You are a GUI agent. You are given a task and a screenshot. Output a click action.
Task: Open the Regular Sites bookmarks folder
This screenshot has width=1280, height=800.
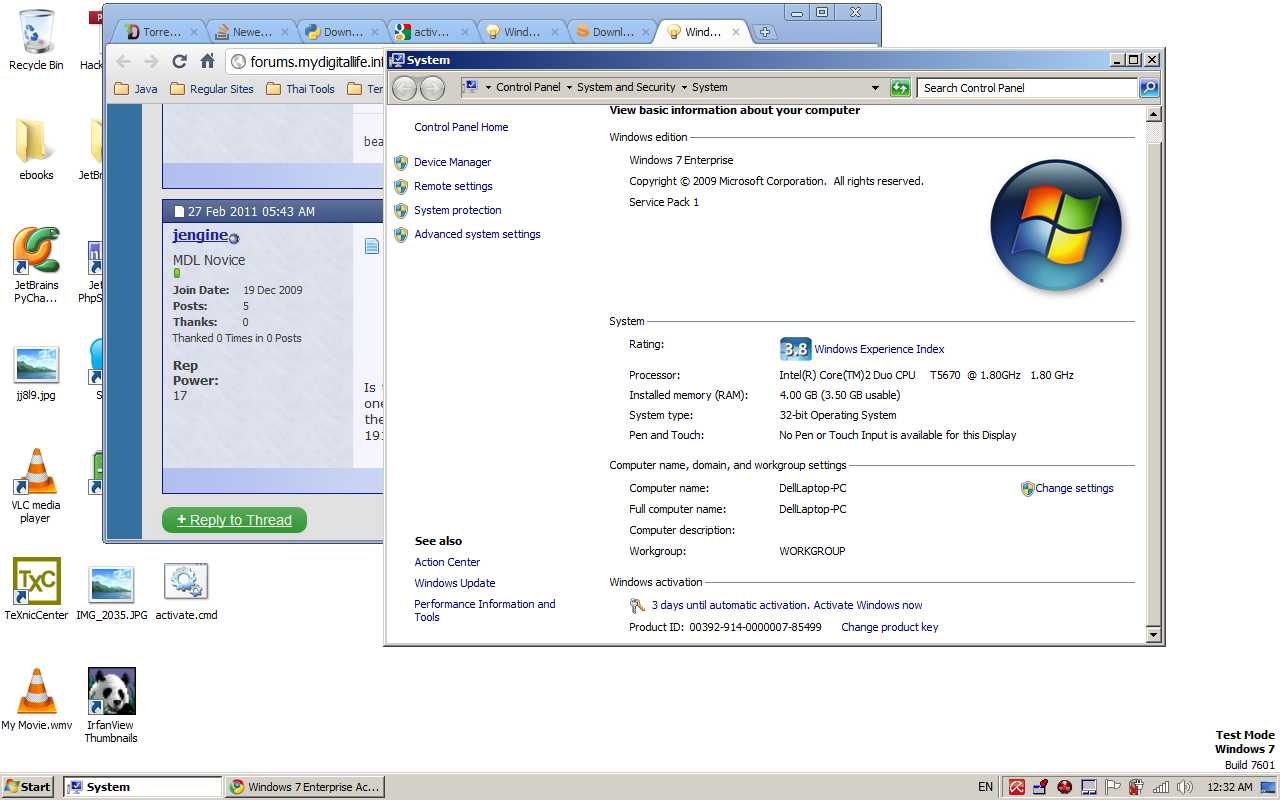coord(212,89)
